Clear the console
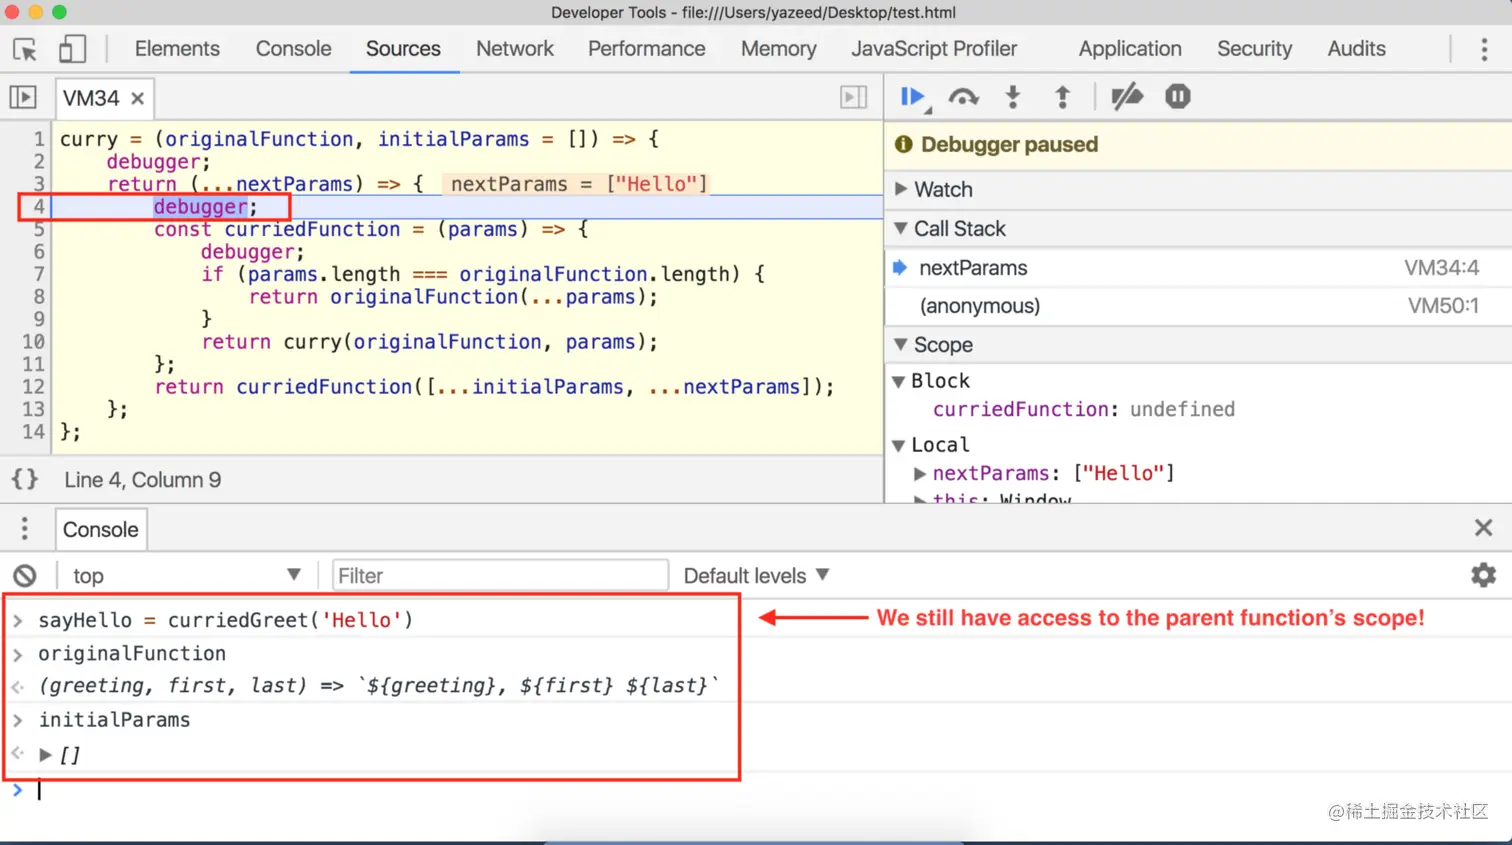The image size is (1512, 845). [x=25, y=576]
